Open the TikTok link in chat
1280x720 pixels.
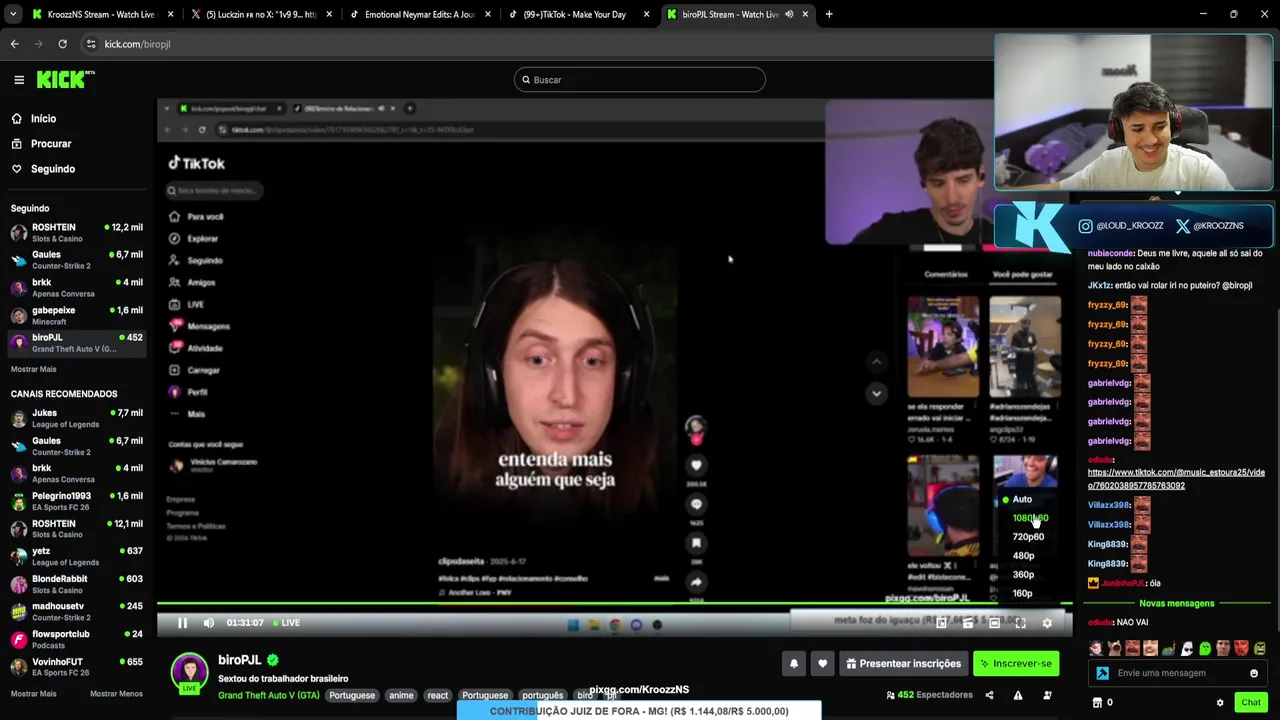tap(1176, 479)
